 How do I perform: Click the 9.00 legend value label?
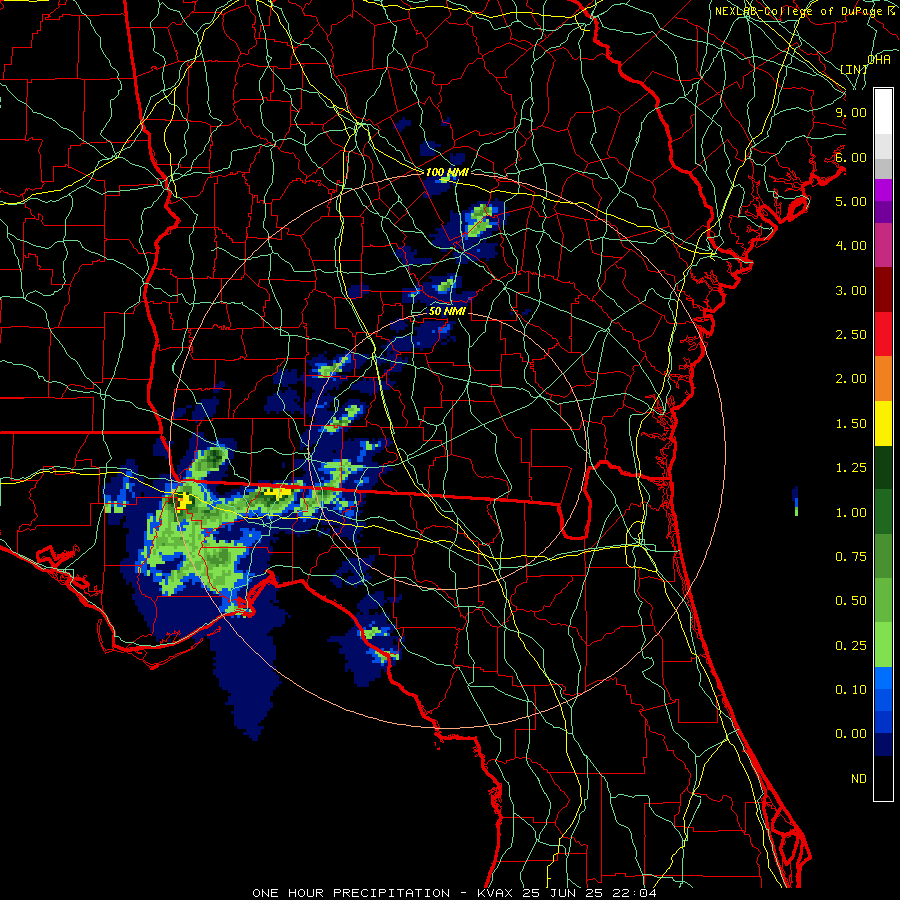tap(851, 112)
